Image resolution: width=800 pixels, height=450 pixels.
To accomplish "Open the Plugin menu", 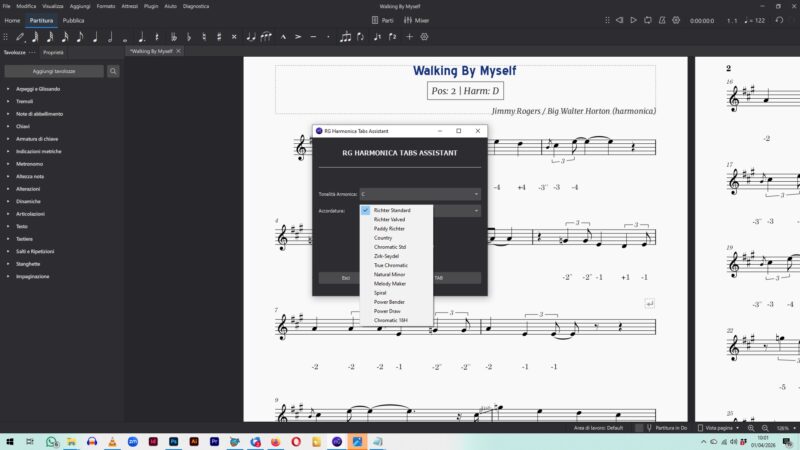I will point(151,6).
